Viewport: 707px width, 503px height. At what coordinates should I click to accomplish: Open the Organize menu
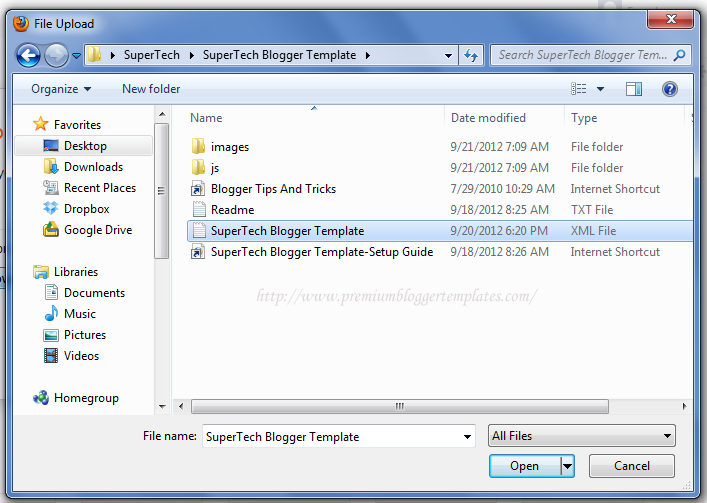(x=61, y=89)
